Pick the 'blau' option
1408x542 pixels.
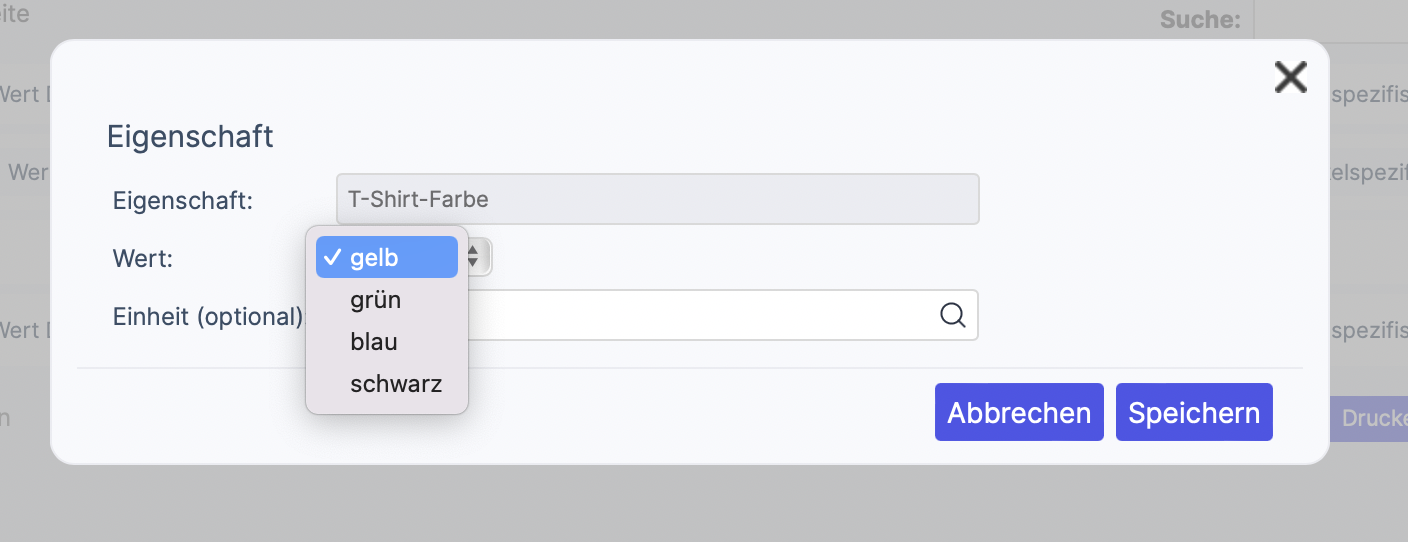tap(374, 342)
